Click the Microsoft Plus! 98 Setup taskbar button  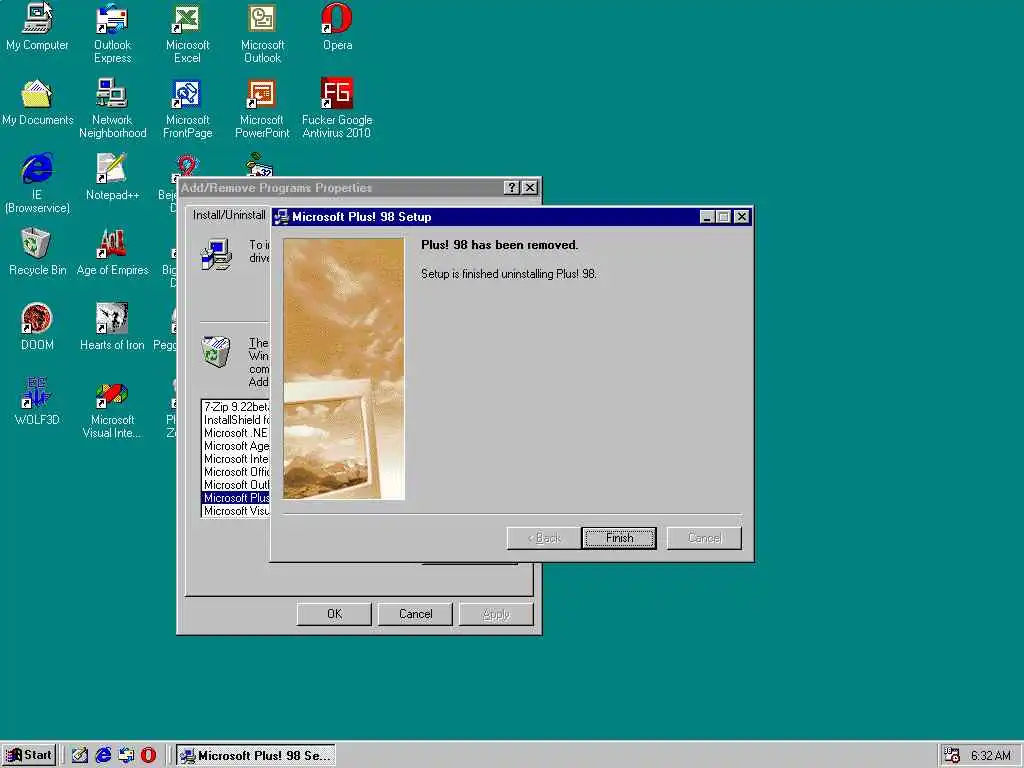point(256,755)
